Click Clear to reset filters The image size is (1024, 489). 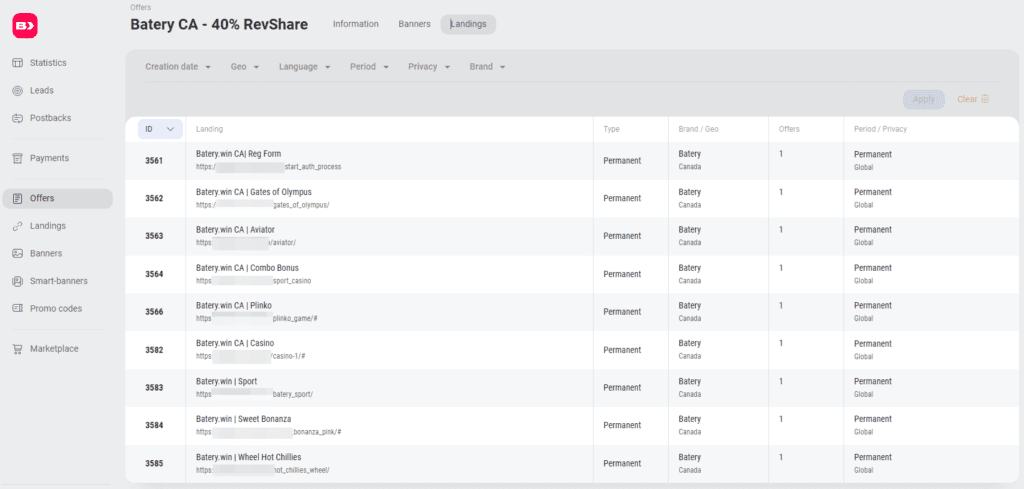(967, 99)
